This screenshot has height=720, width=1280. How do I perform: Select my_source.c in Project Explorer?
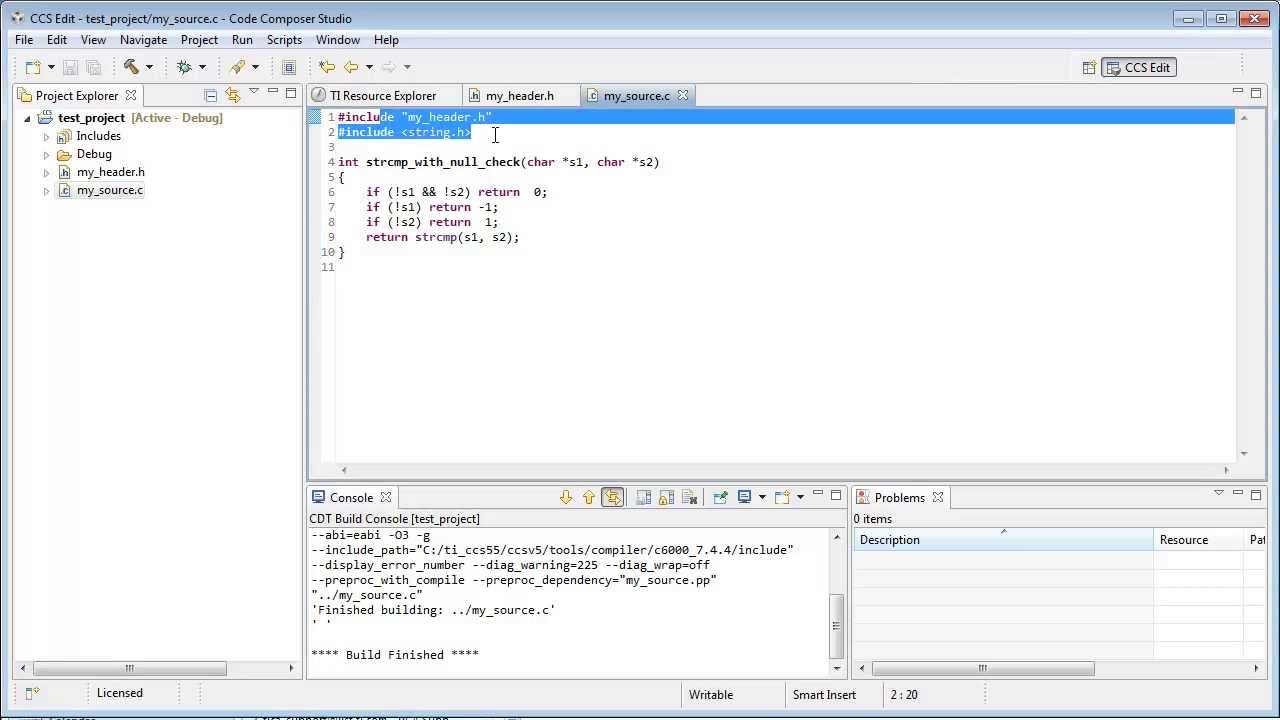tap(109, 190)
